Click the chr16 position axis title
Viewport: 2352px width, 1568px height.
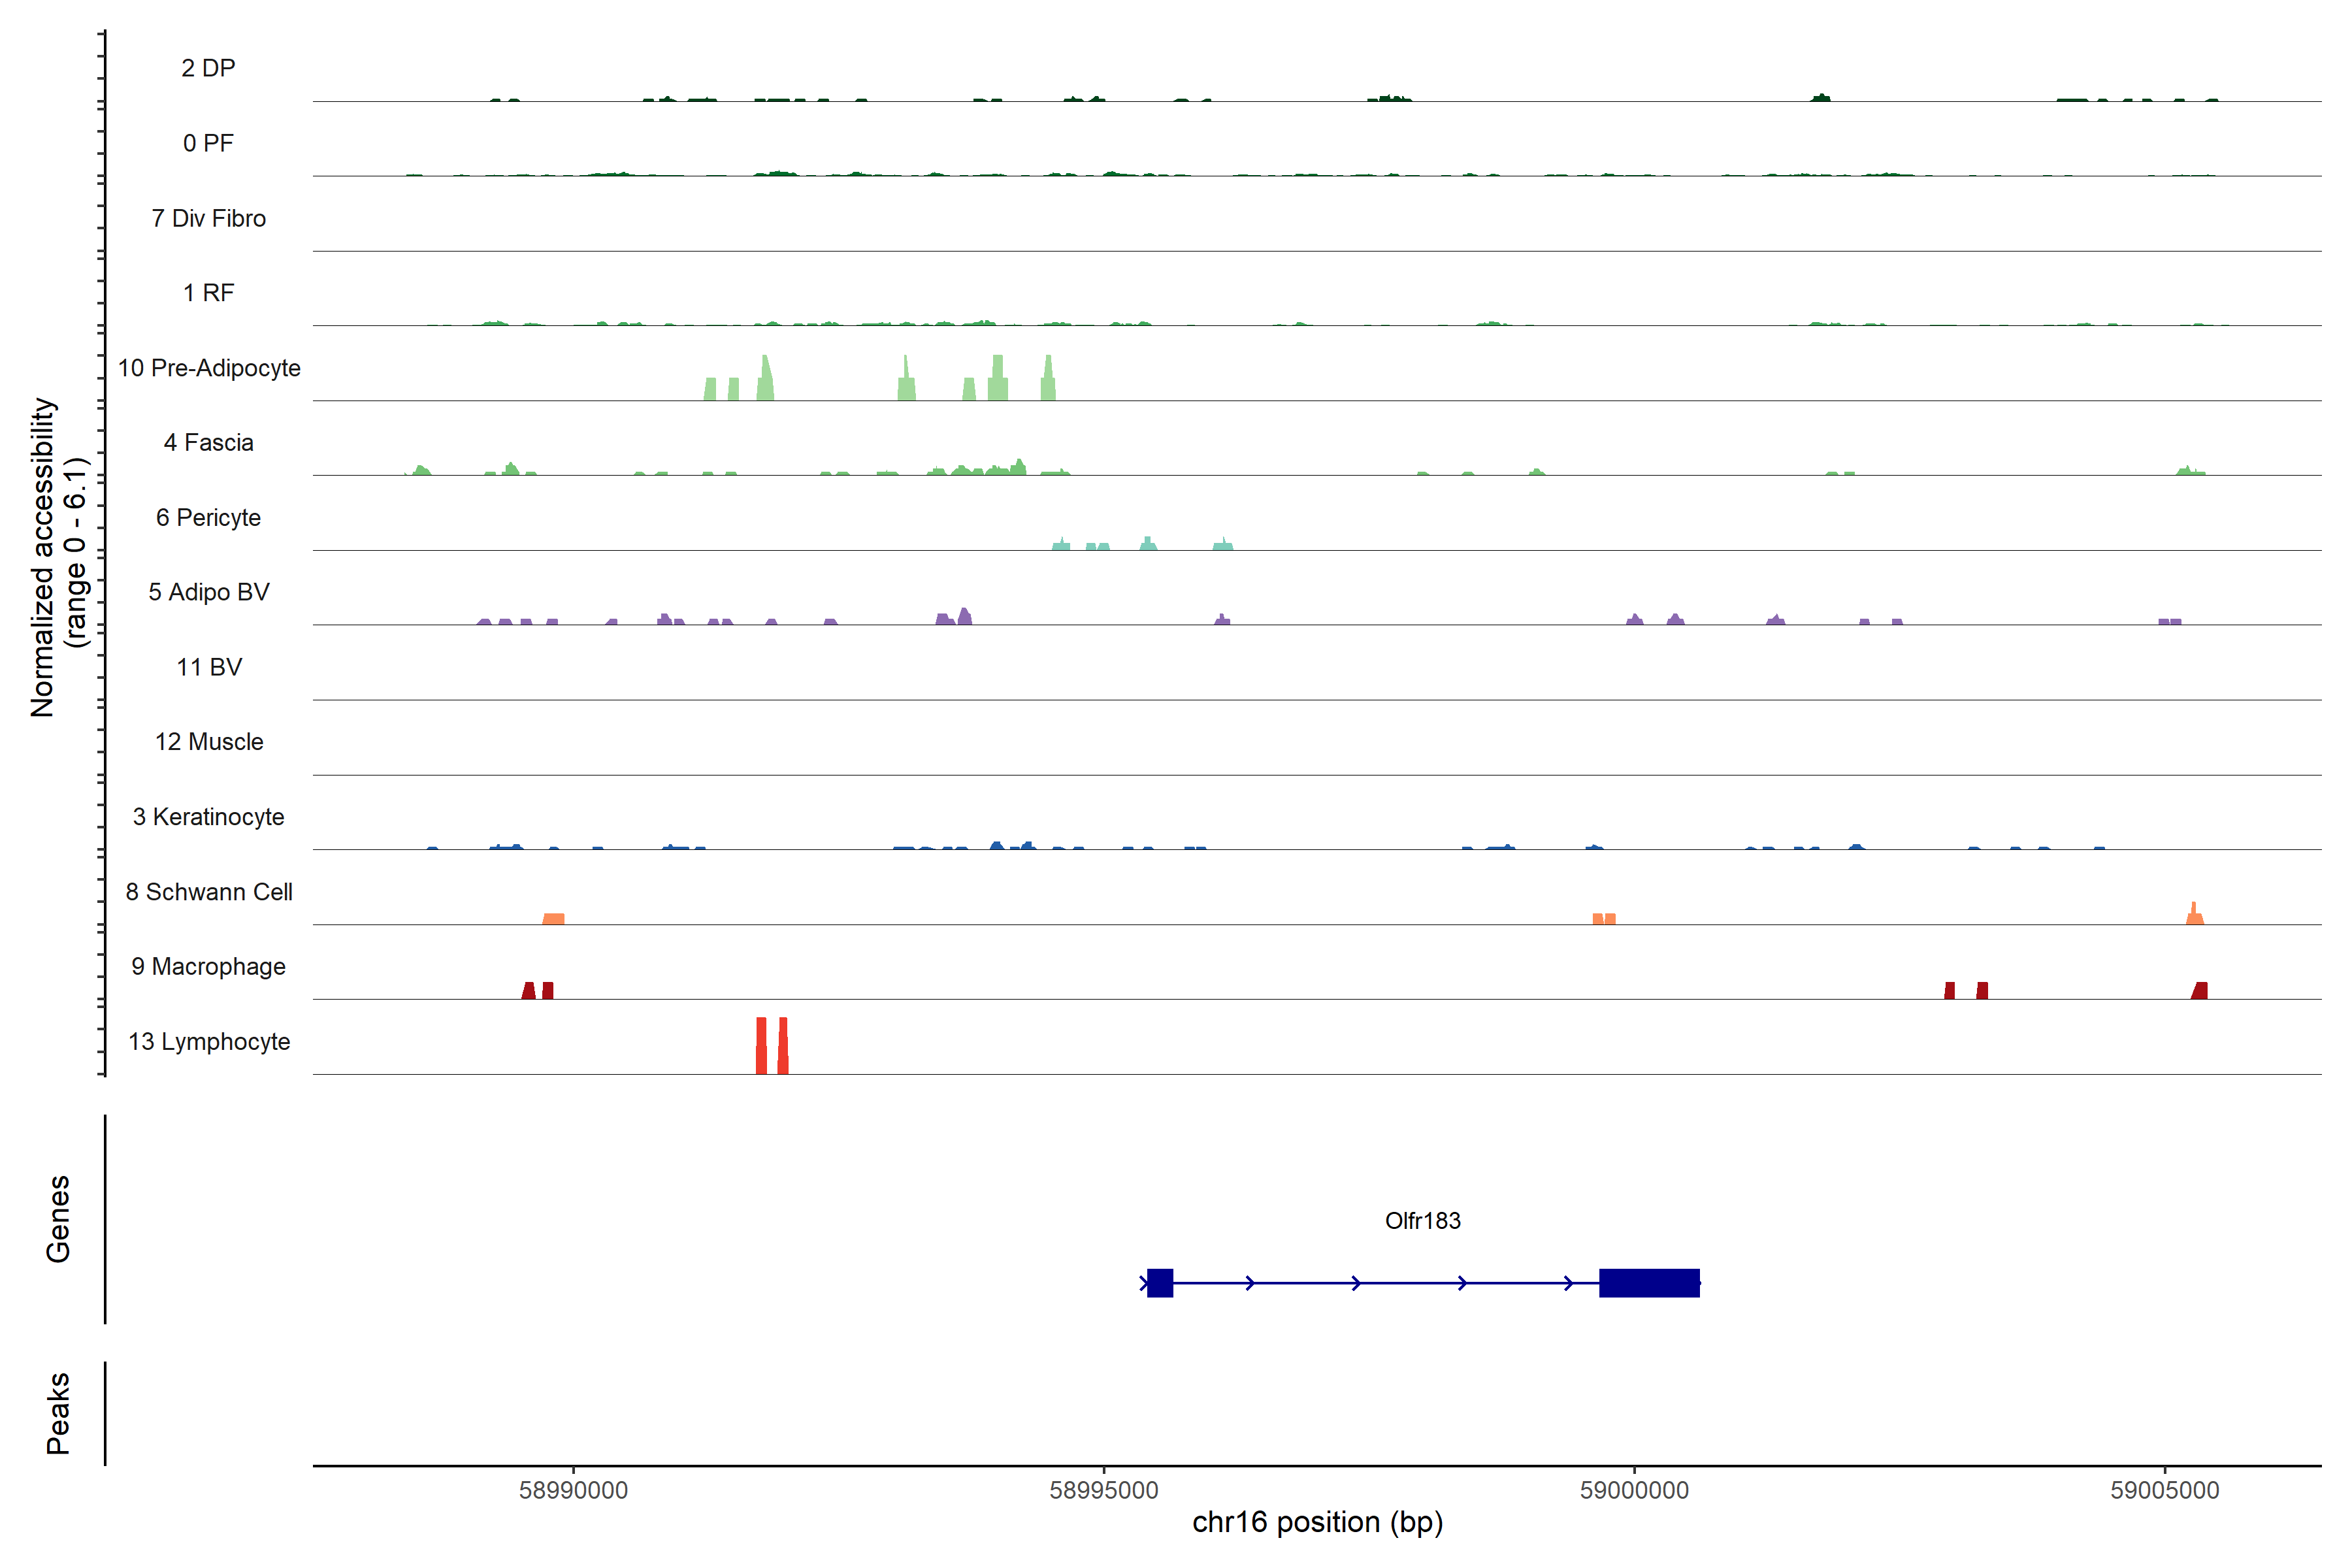[x=1317, y=1522]
